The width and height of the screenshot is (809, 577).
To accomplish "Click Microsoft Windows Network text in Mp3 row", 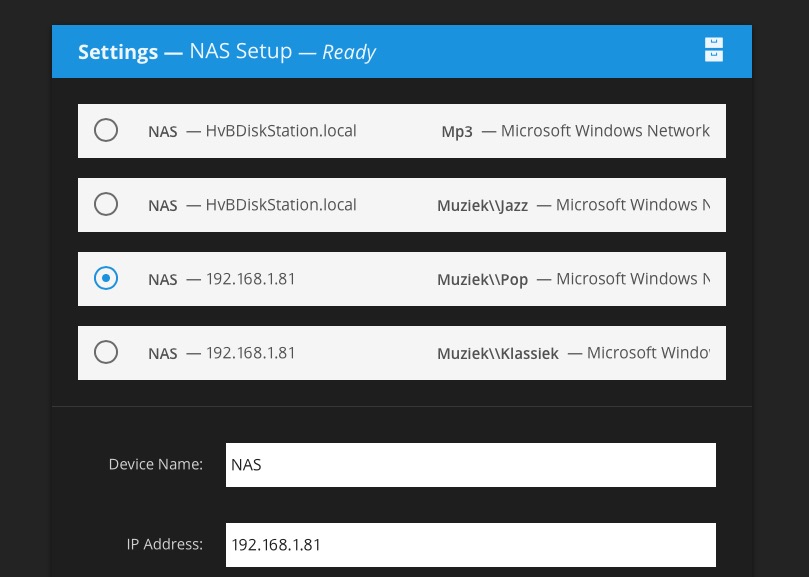I will click(x=605, y=131).
